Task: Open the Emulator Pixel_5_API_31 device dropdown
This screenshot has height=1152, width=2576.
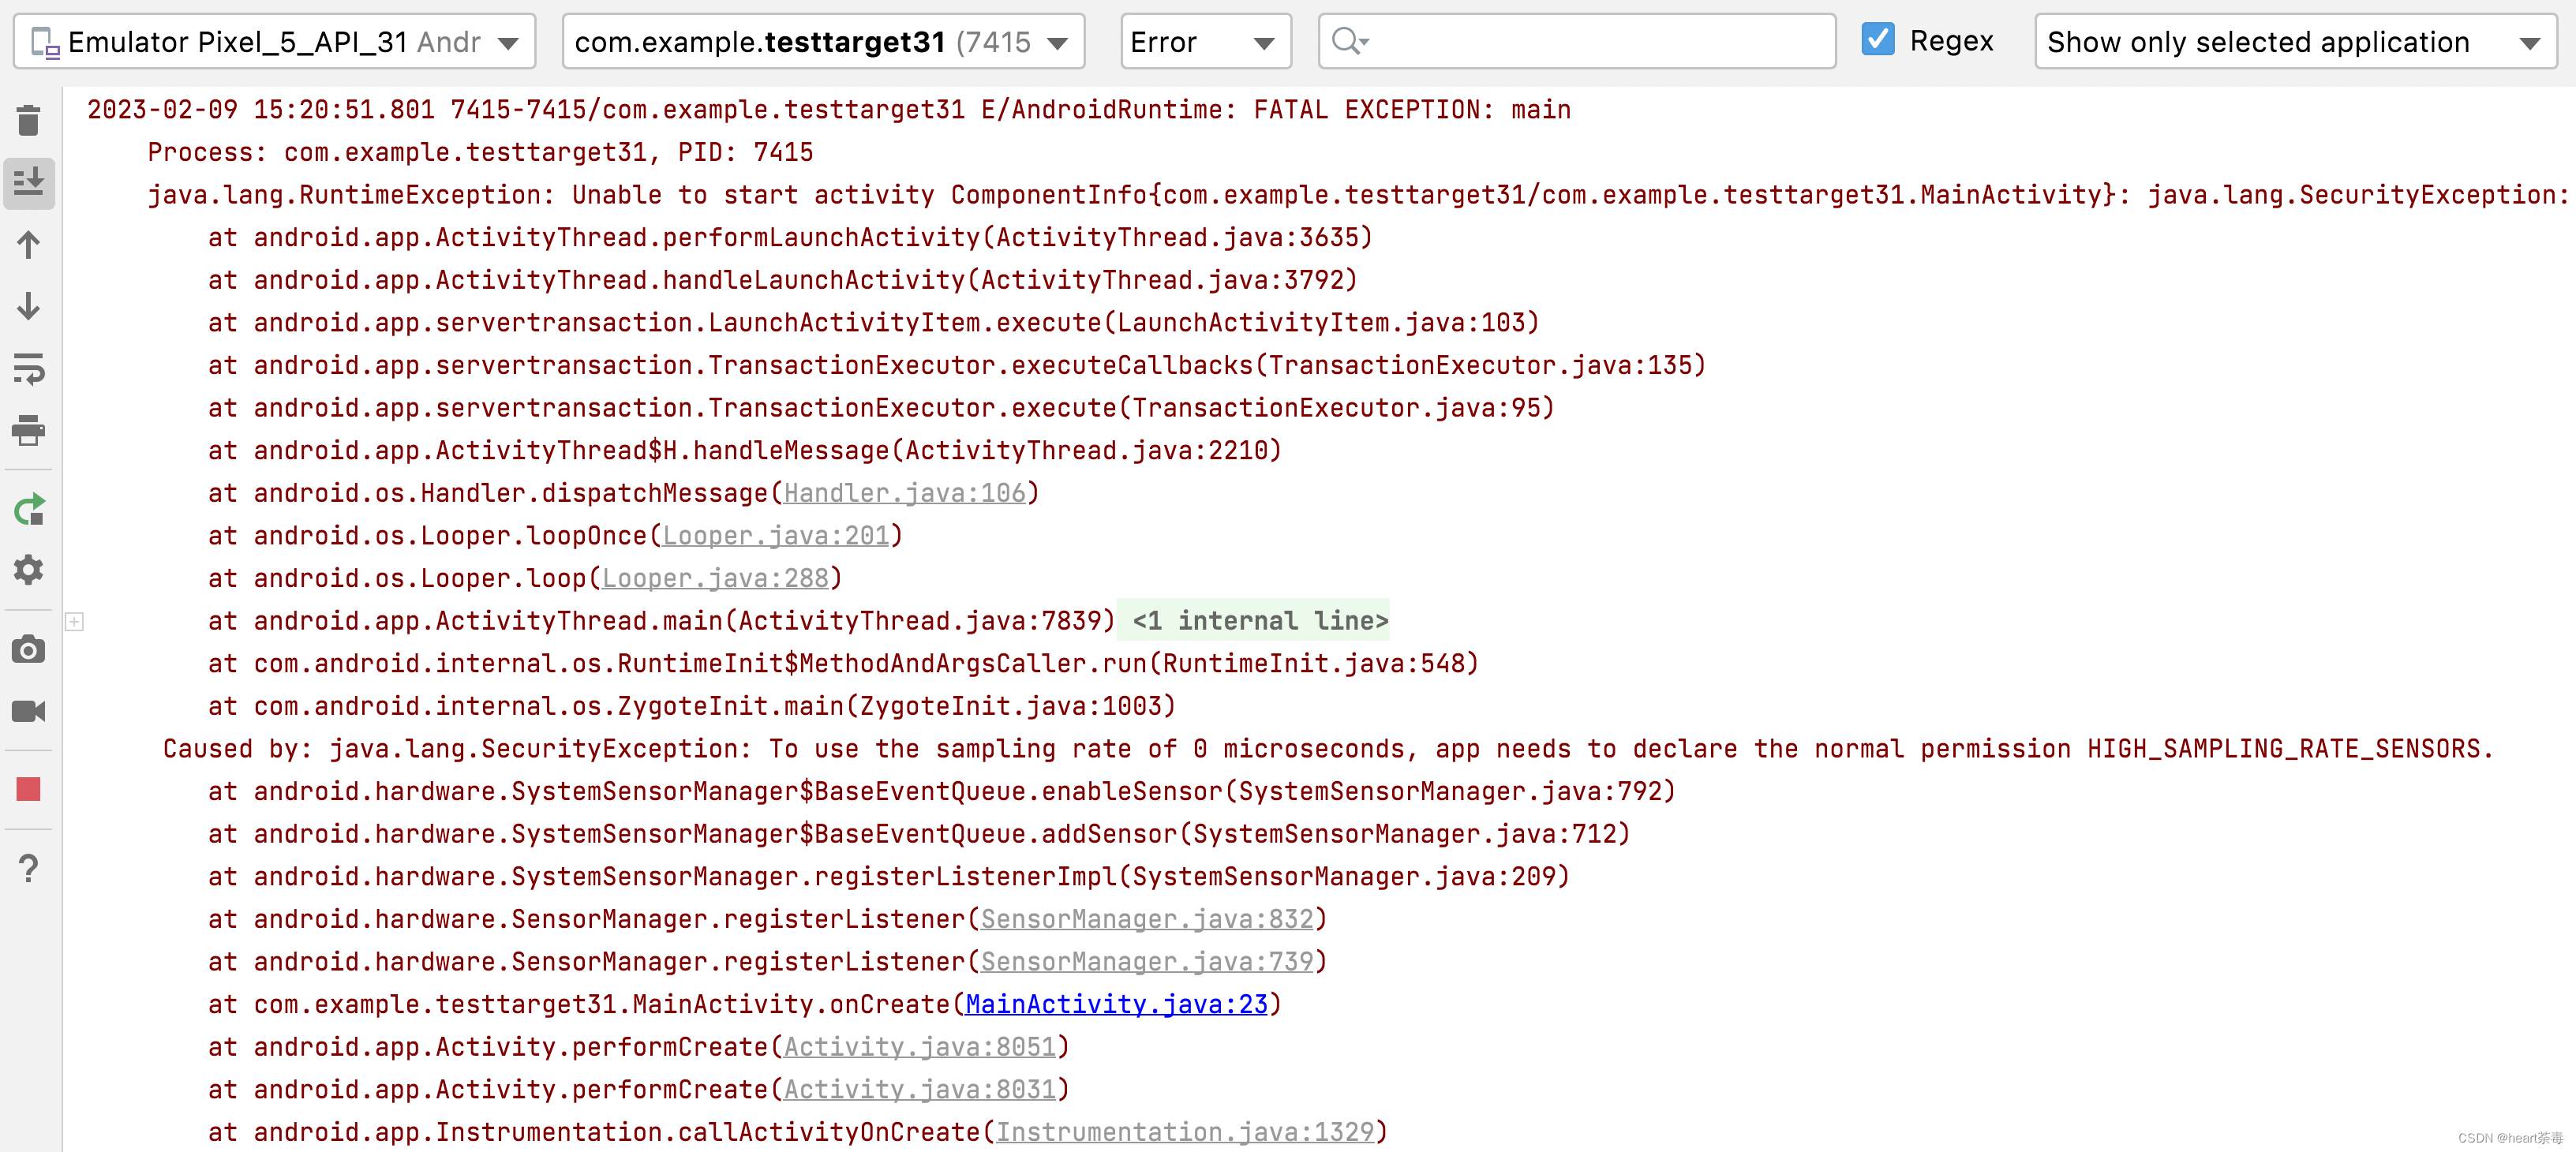Action: 274,42
